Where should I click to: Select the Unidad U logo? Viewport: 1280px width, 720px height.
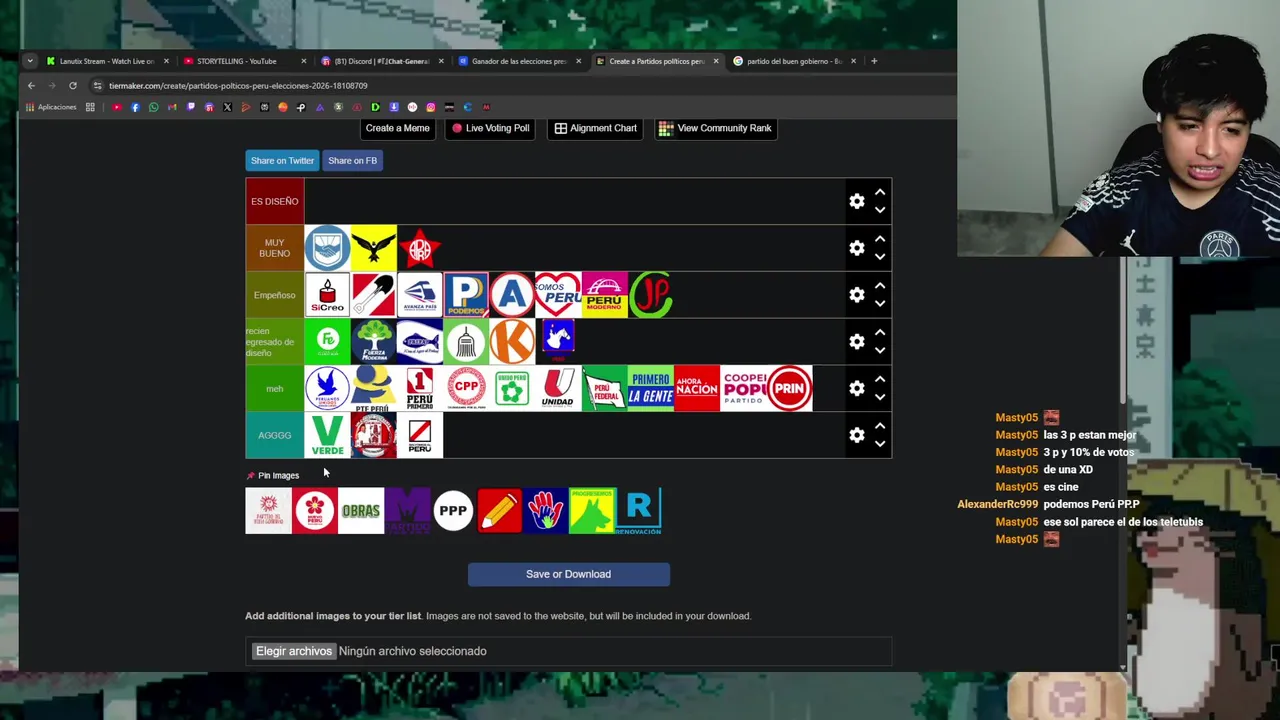558,388
